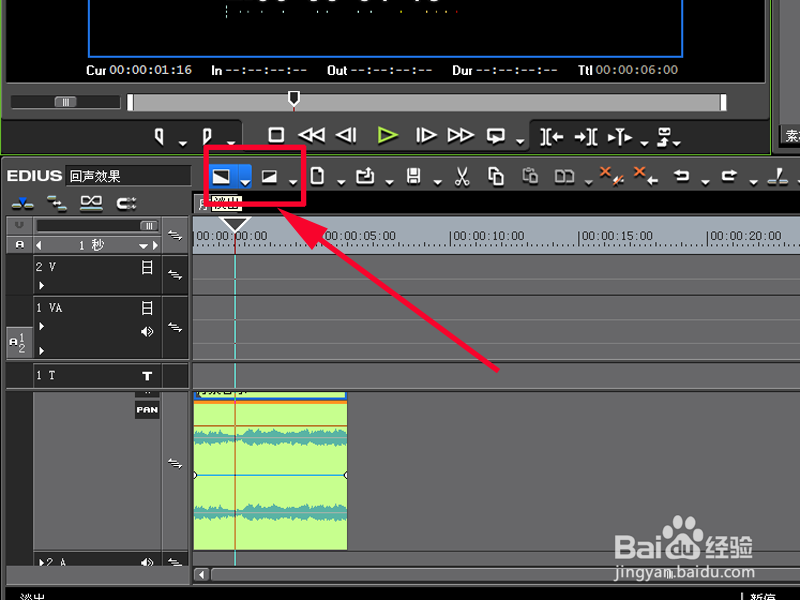The image size is (800, 600).
Task: Click the Cur timecode 00:00:01:16
Action: click(151, 70)
